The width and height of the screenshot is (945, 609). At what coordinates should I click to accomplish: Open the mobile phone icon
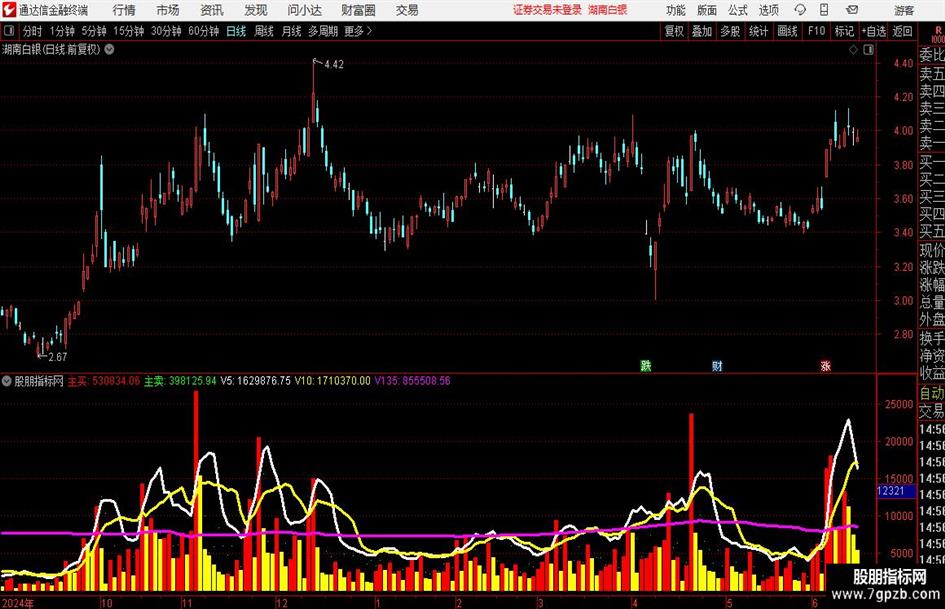(x=824, y=10)
